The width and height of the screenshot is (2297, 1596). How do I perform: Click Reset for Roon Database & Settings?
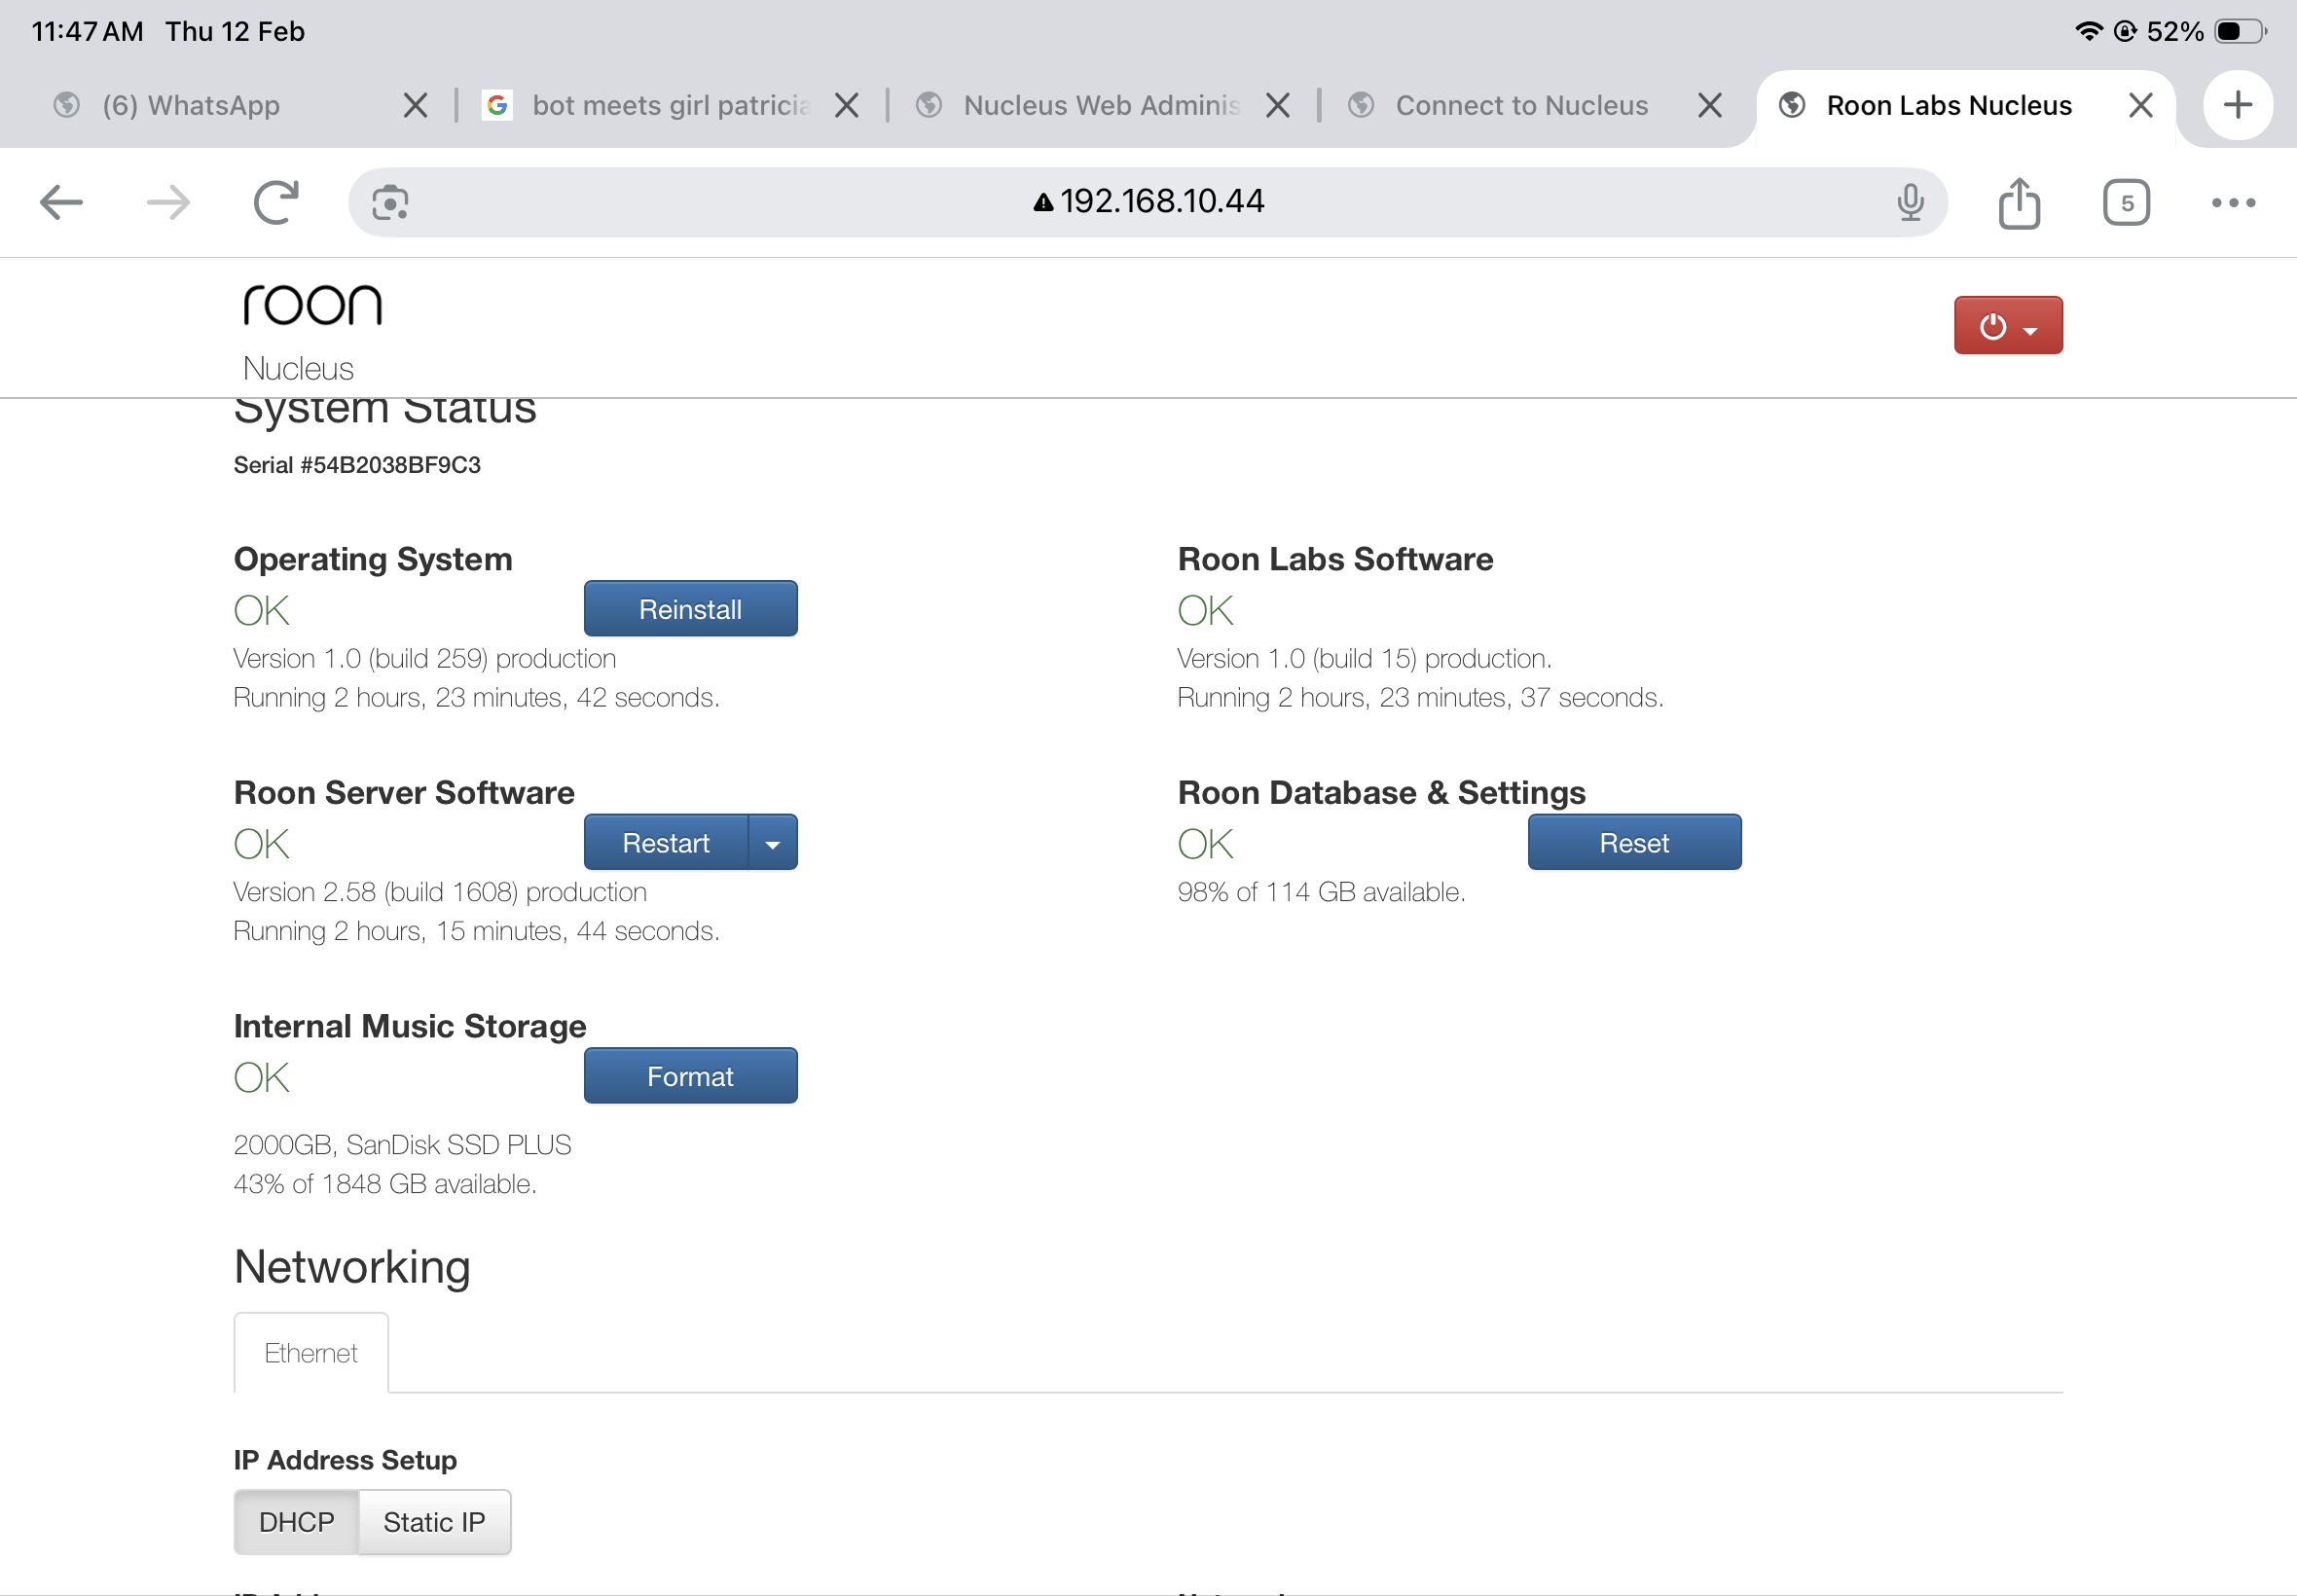[1634, 843]
